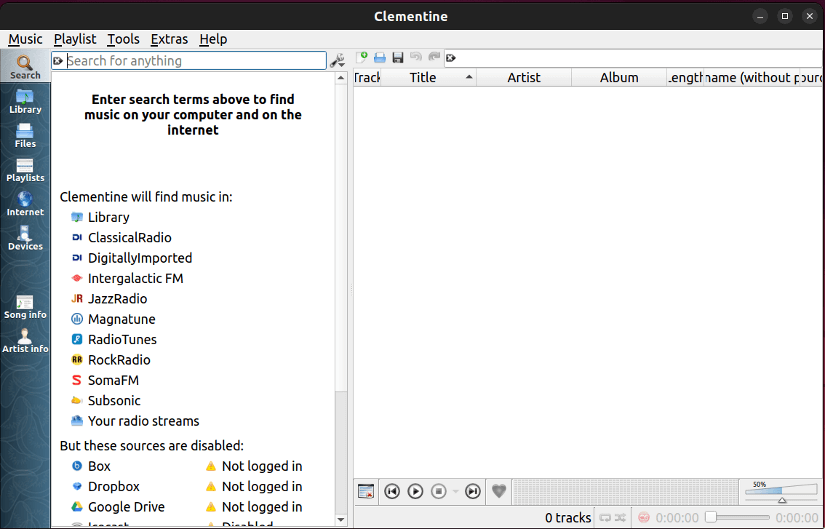Clear the global search field icon
Image resolution: width=825 pixels, height=529 pixels.
tap(58, 61)
